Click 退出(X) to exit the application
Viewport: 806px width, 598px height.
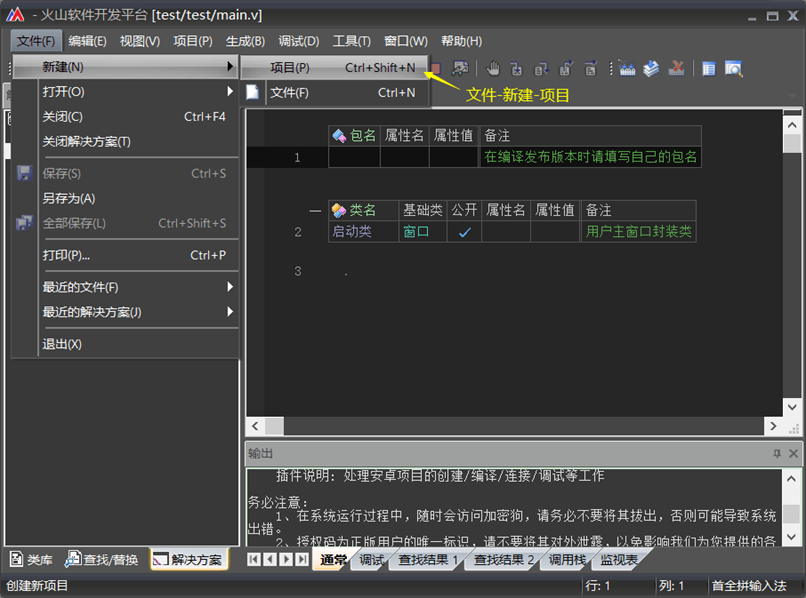[62, 344]
